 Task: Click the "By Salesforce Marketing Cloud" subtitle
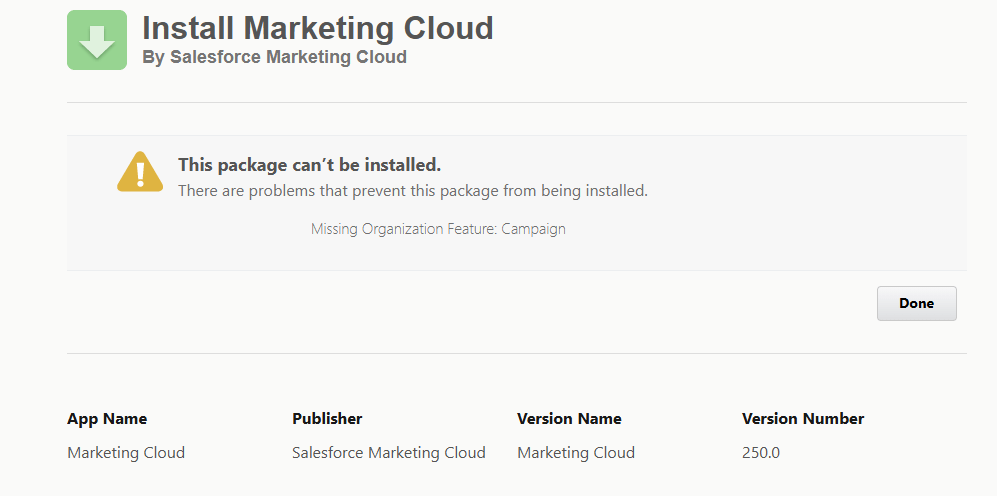tap(274, 57)
